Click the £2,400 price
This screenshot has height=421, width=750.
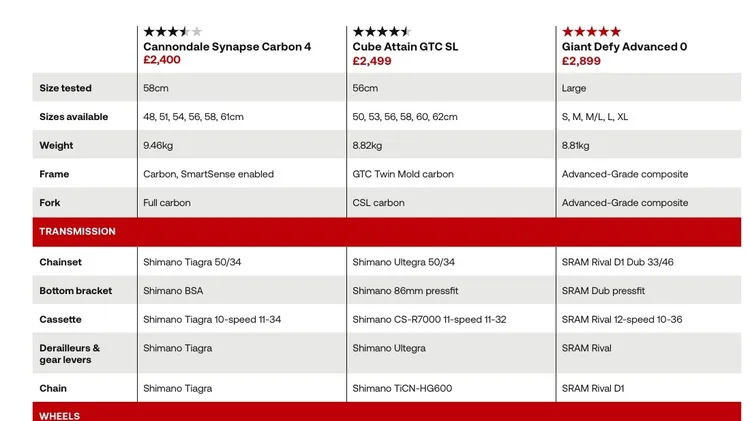click(162, 60)
